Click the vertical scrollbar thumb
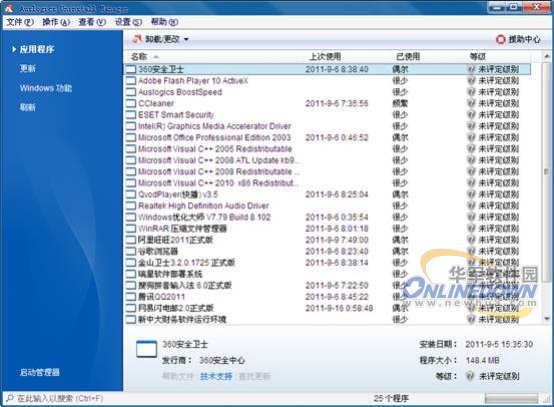Viewport: 554px width, 407px height. [547, 171]
